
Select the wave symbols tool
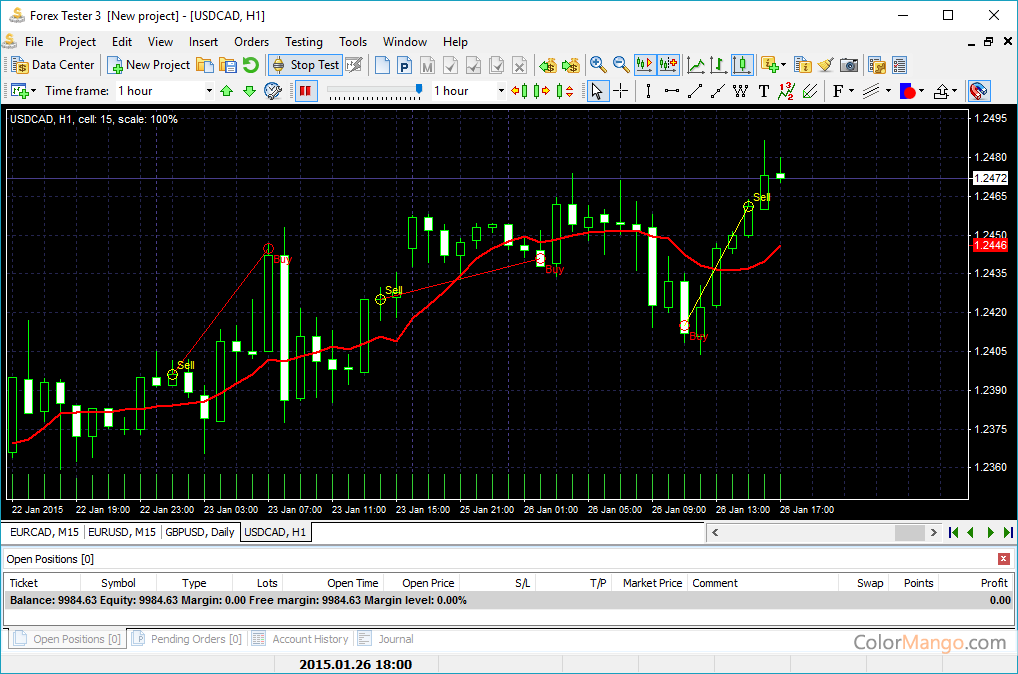pos(786,91)
